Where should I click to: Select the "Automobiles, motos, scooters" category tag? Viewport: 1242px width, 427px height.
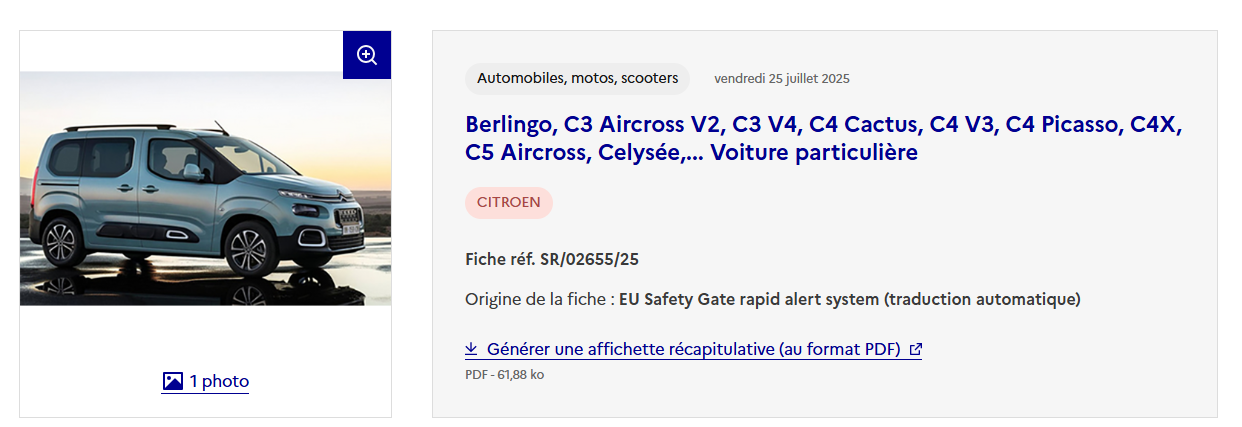point(577,78)
